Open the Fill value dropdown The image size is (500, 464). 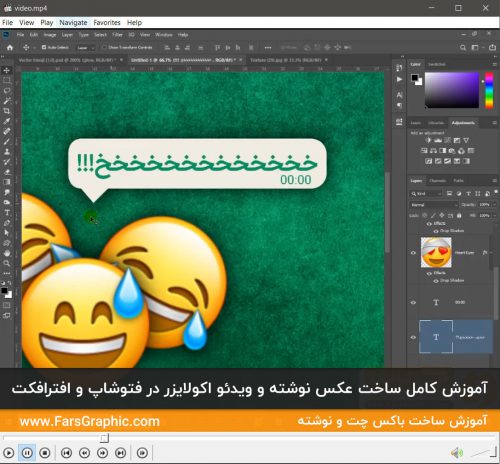click(495, 216)
